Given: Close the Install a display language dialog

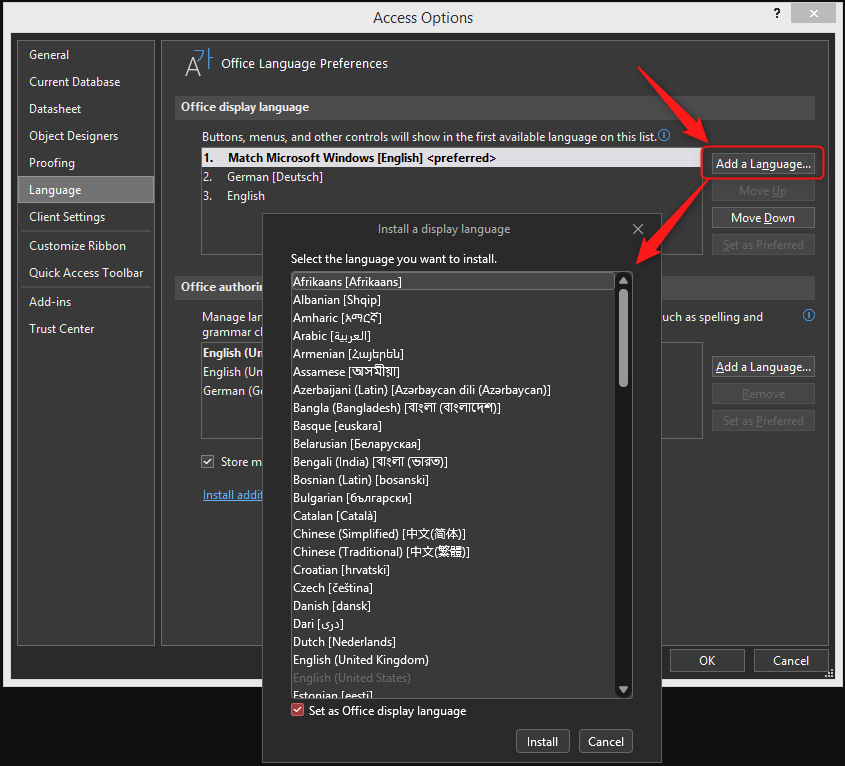Looking at the screenshot, I should tap(638, 229).
